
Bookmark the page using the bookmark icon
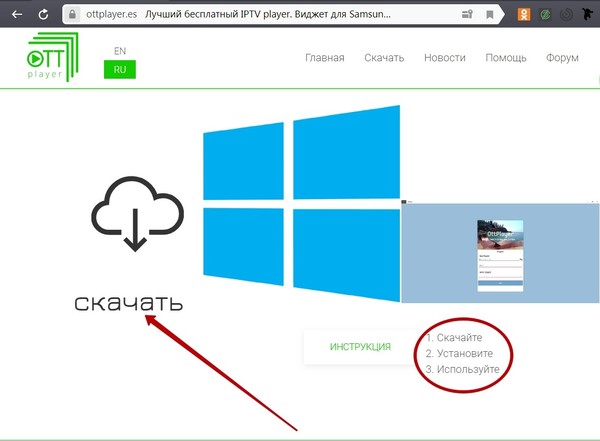[489, 15]
